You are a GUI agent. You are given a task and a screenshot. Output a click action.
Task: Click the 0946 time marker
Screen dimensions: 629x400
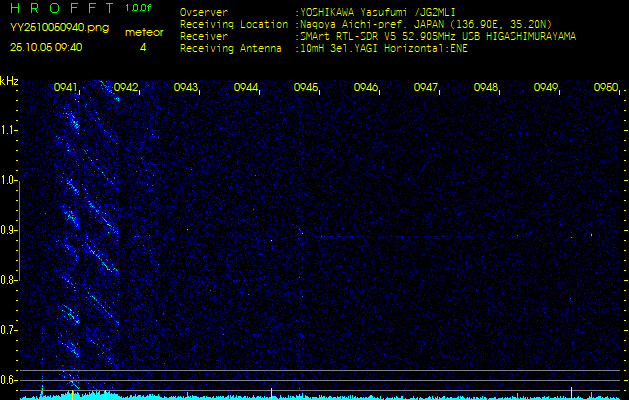click(365, 87)
